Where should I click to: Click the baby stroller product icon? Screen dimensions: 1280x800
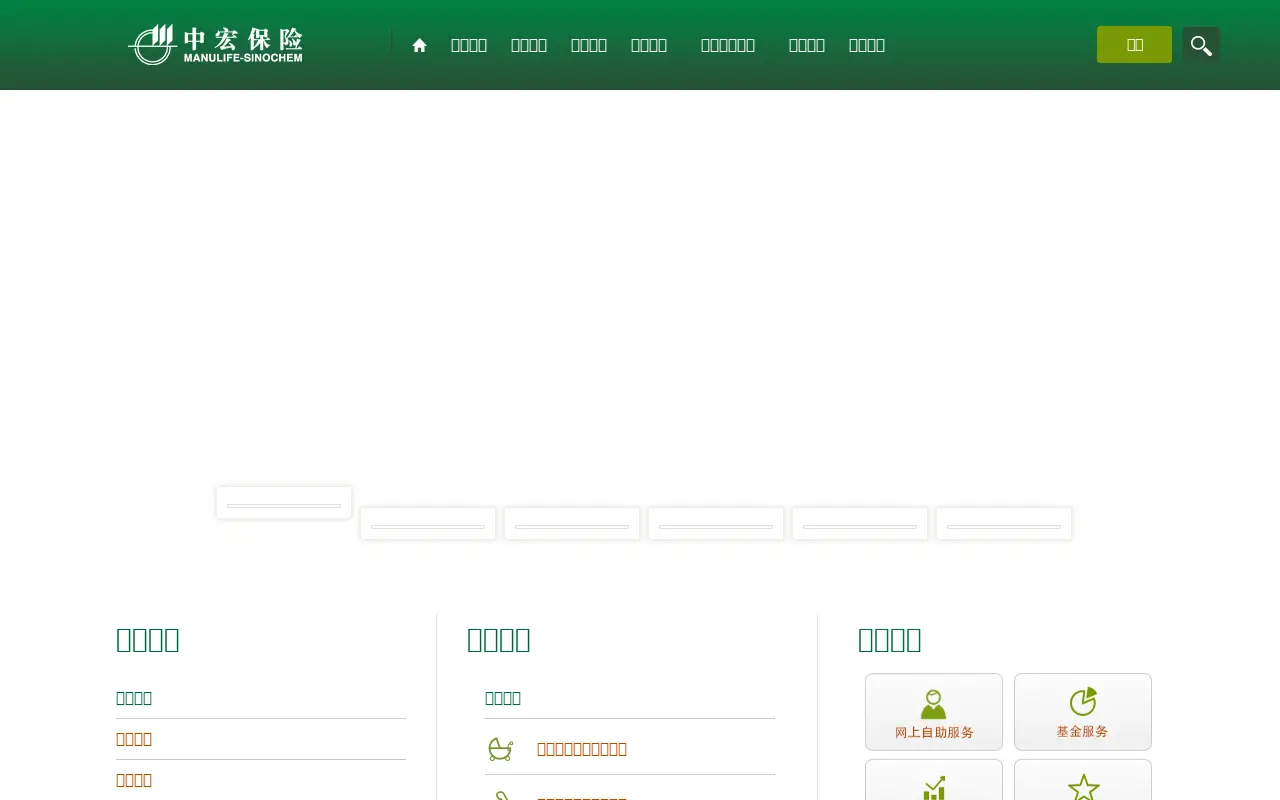[500, 749]
